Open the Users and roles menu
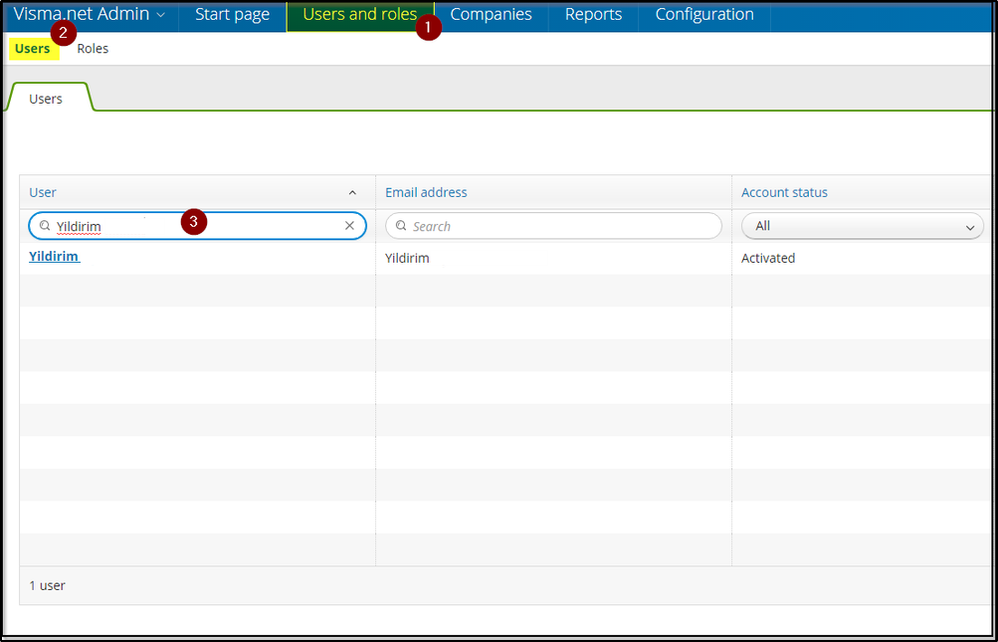The image size is (998, 642). pyautogui.click(x=360, y=15)
